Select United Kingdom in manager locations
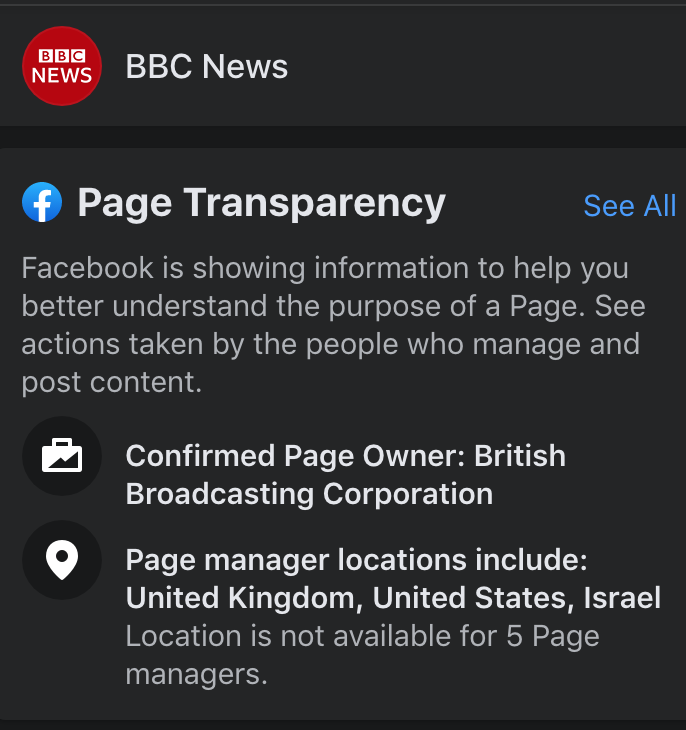Image resolution: width=686 pixels, height=730 pixels. pos(245,598)
